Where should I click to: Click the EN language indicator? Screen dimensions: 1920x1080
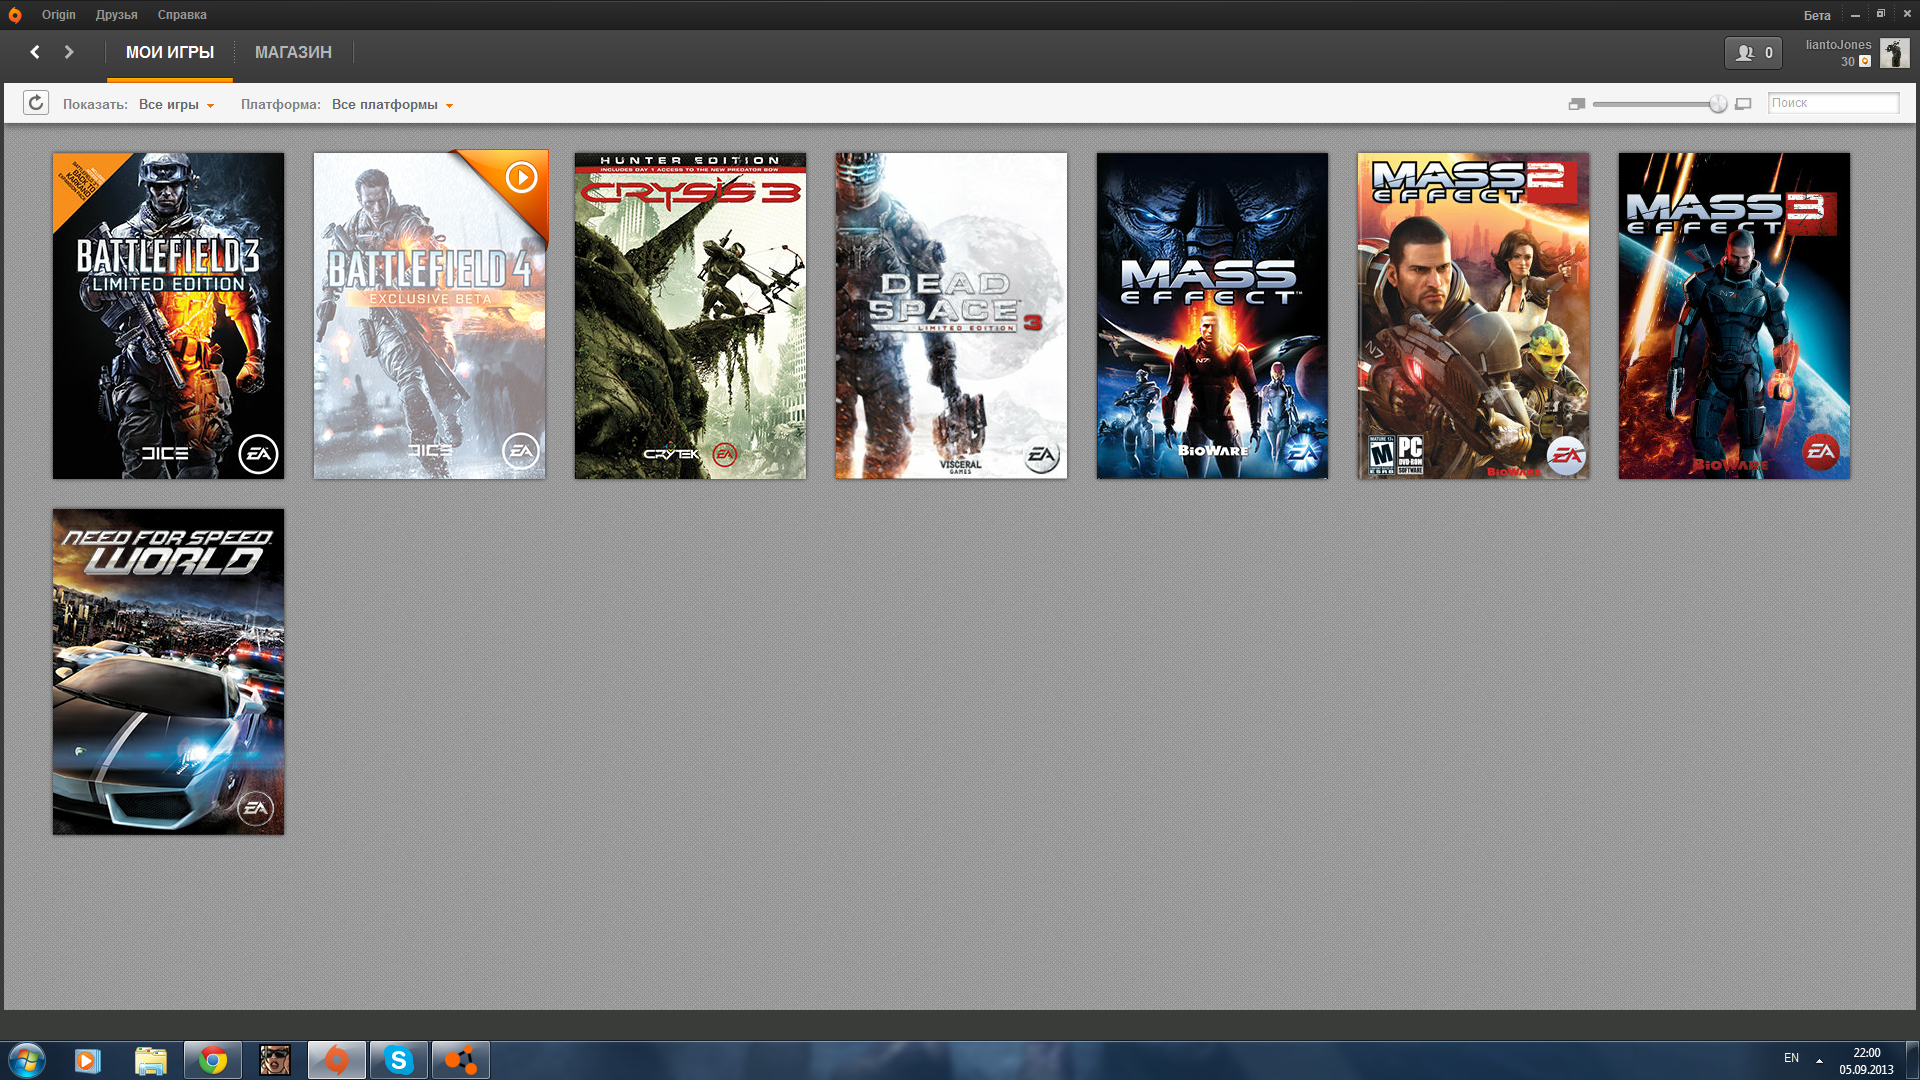[1791, 1058]
